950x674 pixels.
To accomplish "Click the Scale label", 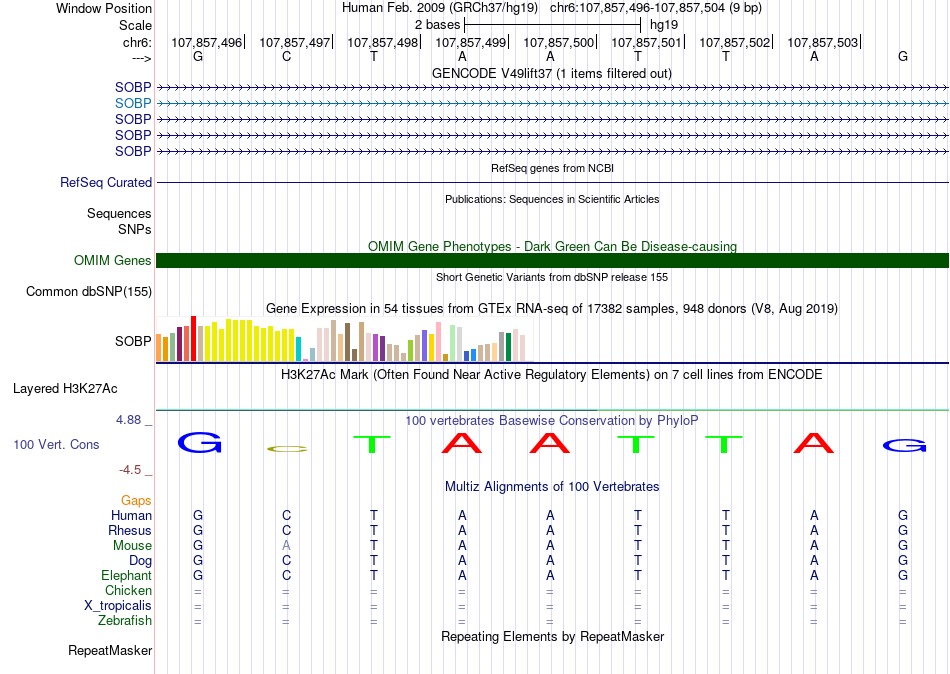I will (x=135, y=25).
